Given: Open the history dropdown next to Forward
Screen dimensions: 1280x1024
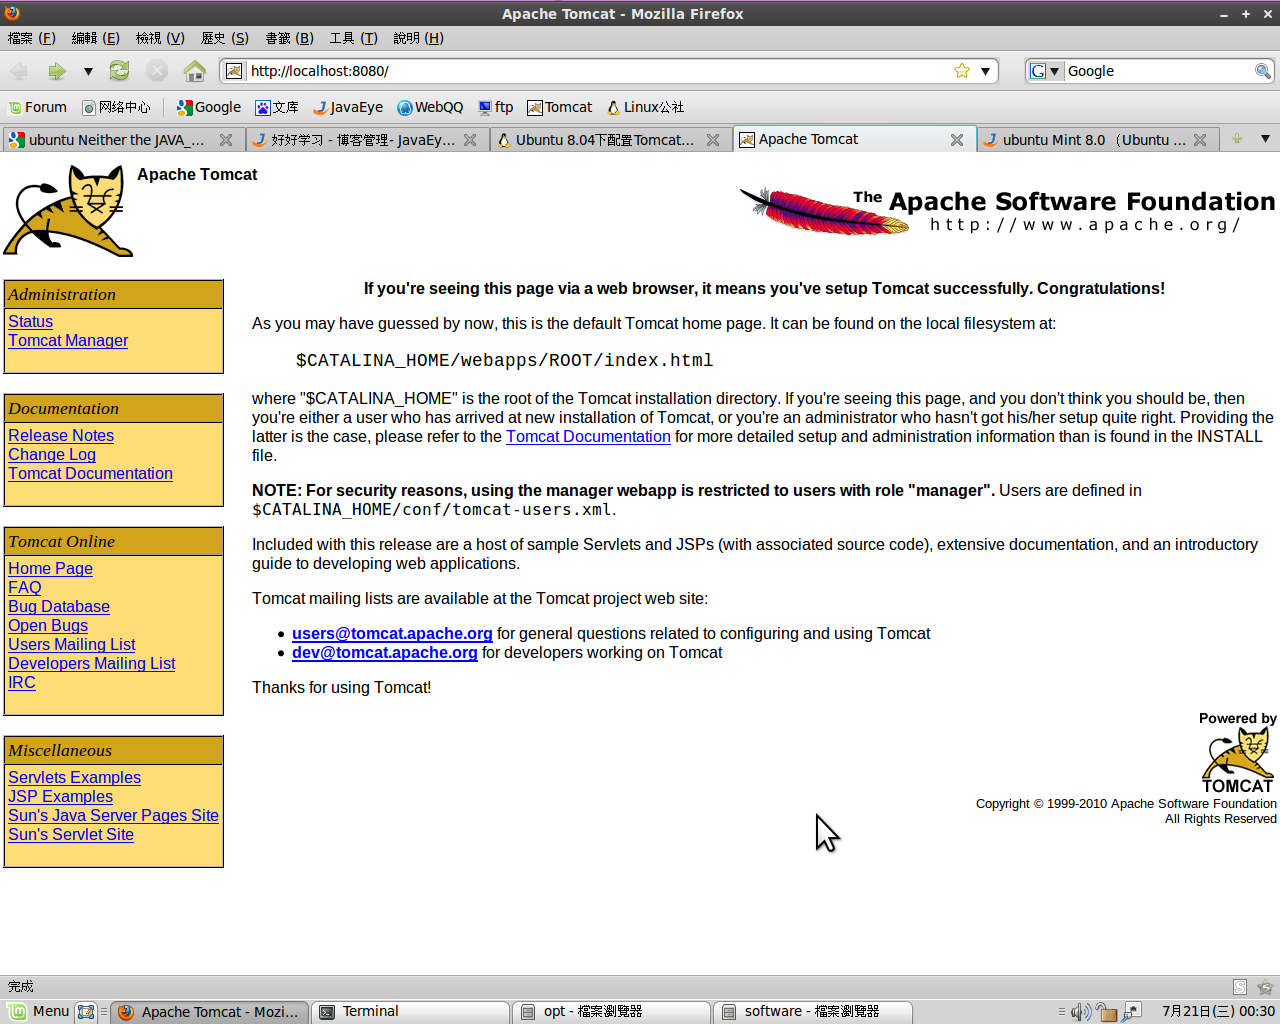Looking at the screenshot, I should coord(88,71).
